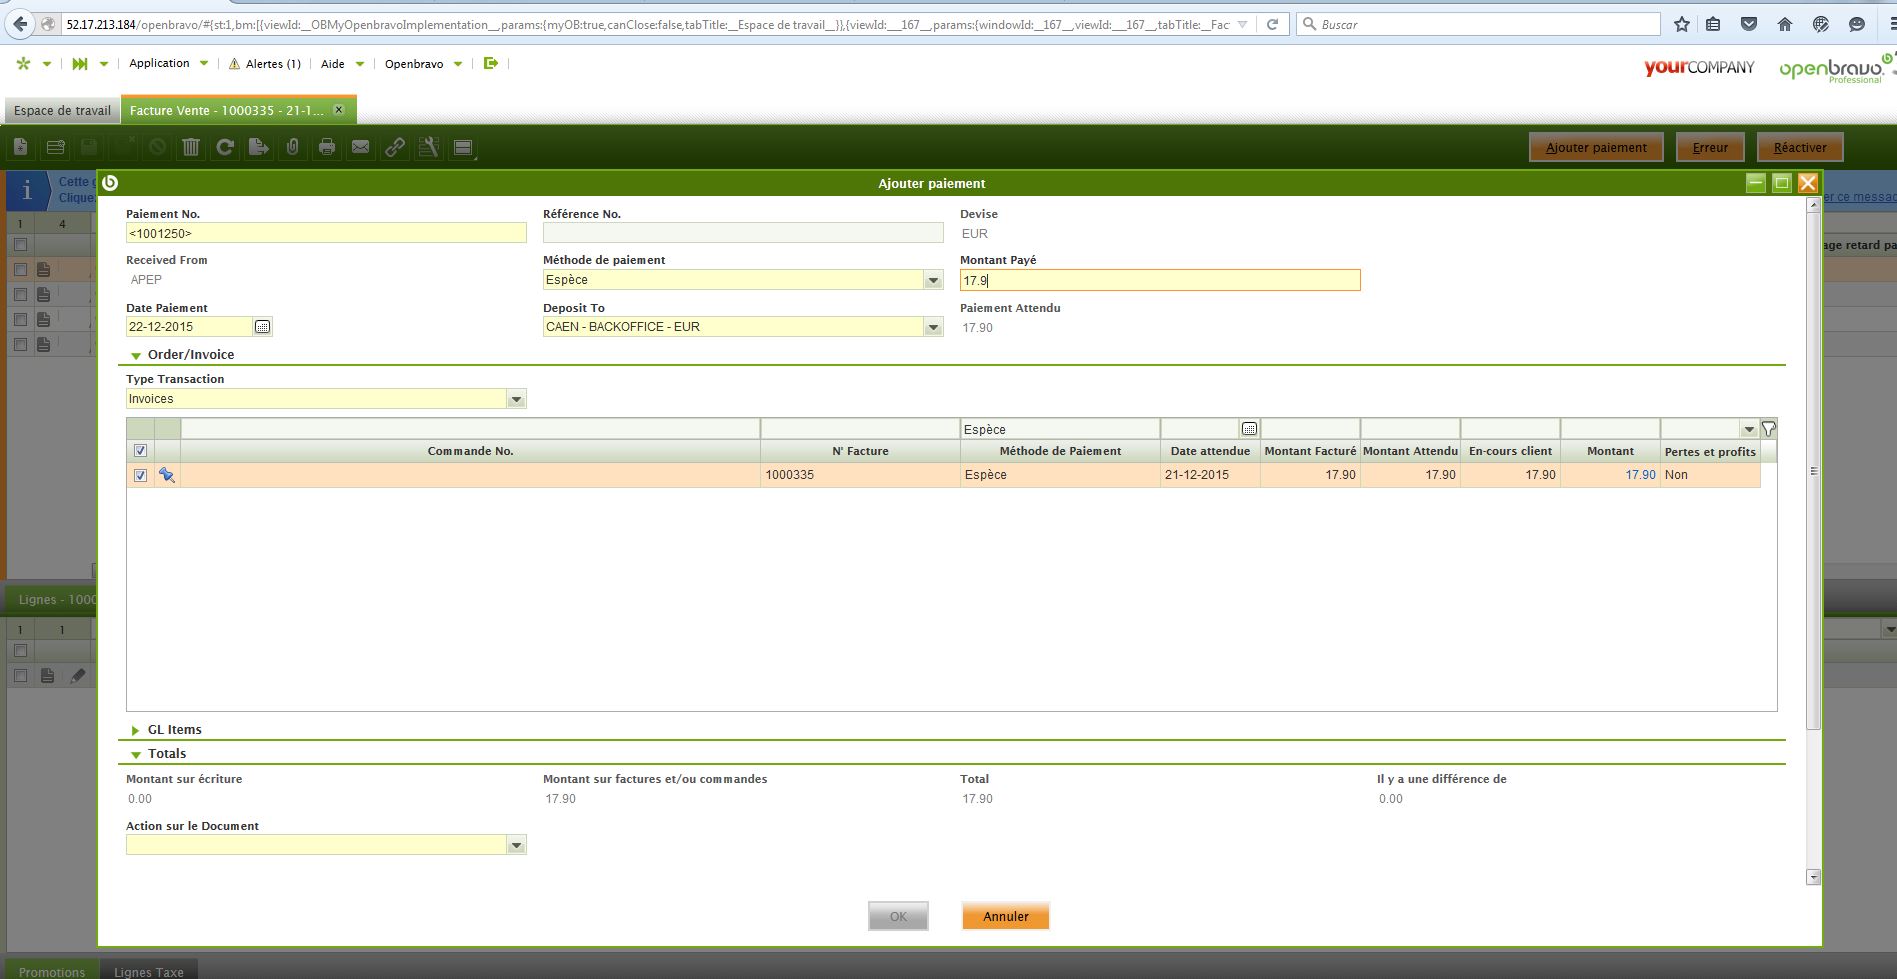The height and width of the screenshot is (979, 1897).
Task: Click the funnel filter icon in invoice grid
Action: click(x=1768, y=429)
